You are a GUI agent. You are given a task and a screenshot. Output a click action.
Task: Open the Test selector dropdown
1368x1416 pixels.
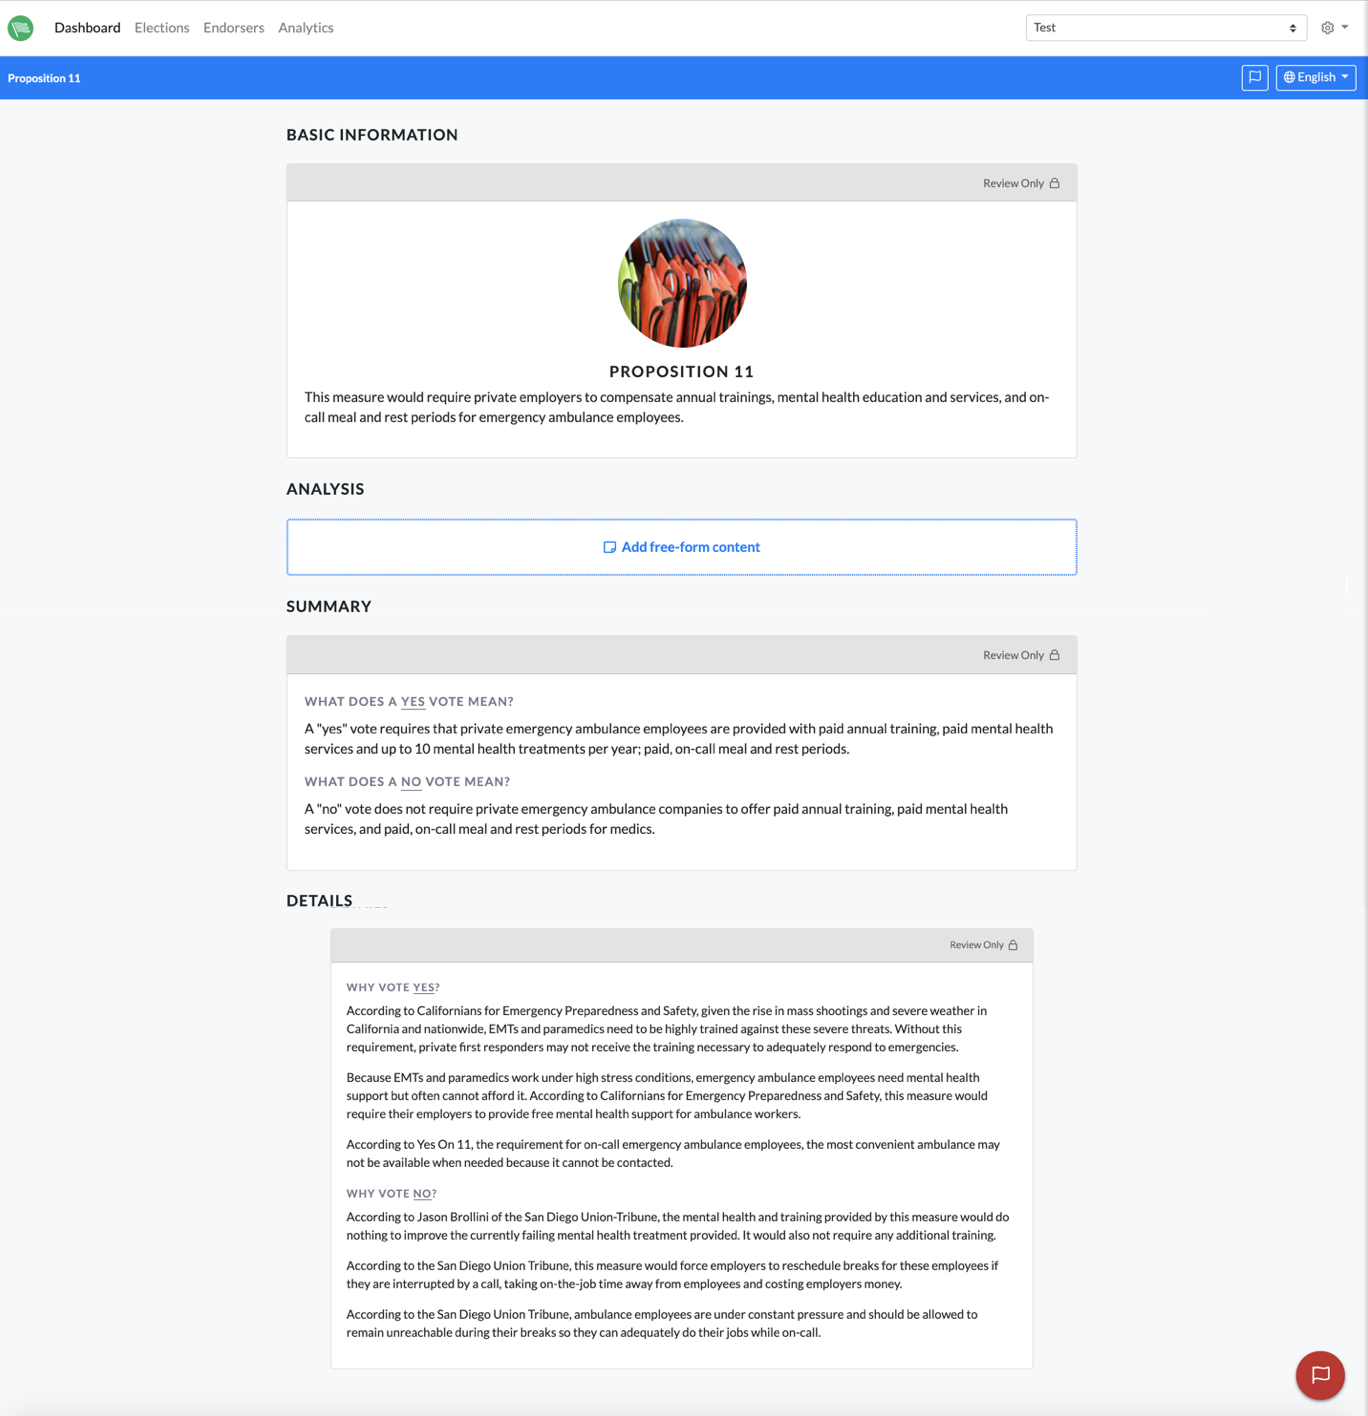(x=1166, y=28)
